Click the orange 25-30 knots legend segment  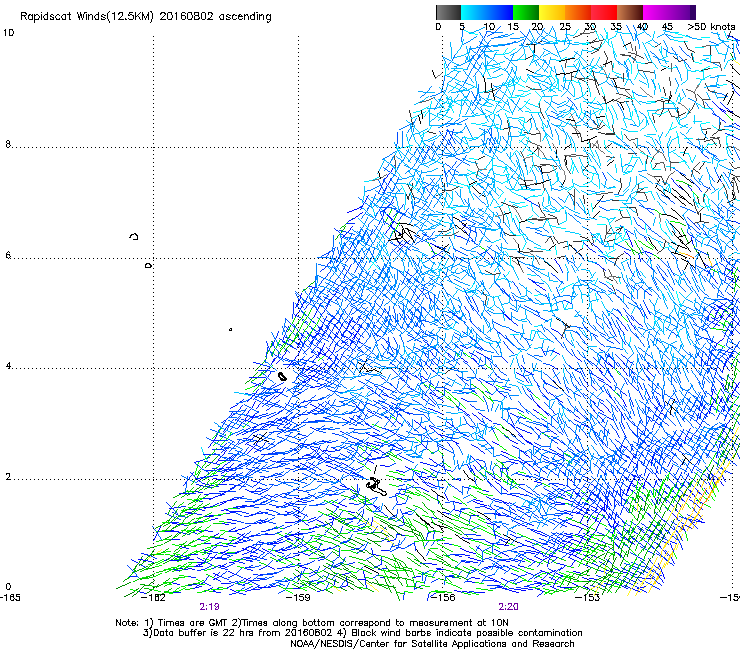pyautogui.click(x=578, y=12)
